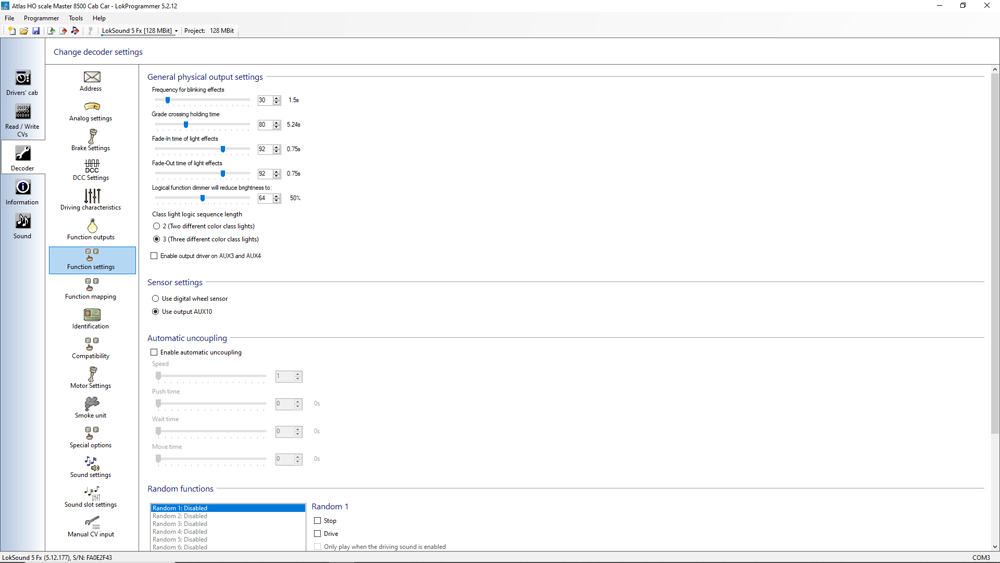Click the grade crossing value field showing 80

pyautogui.click(x=265, y=125)
